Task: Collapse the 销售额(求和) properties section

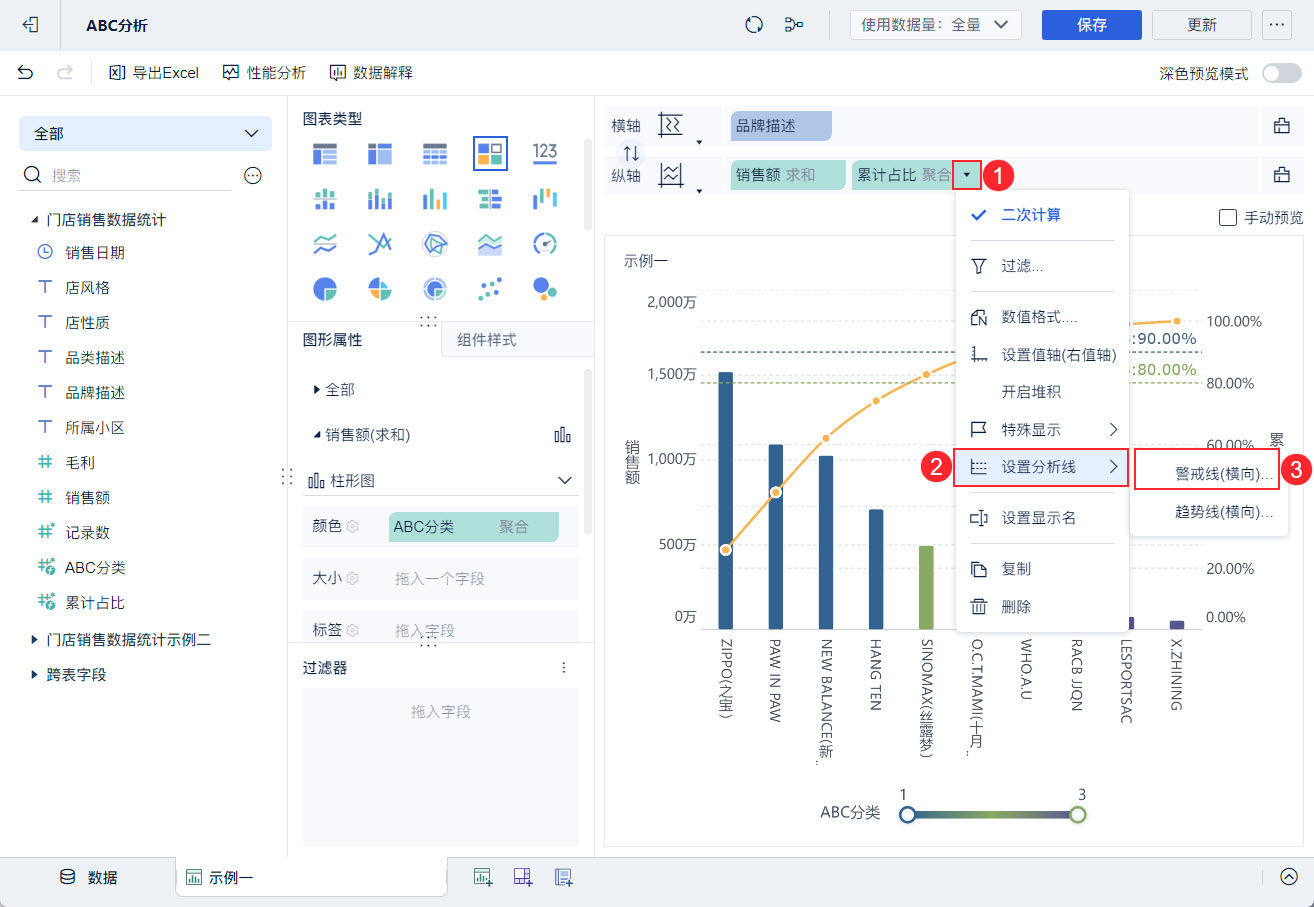Action: (x=318, y=435)
